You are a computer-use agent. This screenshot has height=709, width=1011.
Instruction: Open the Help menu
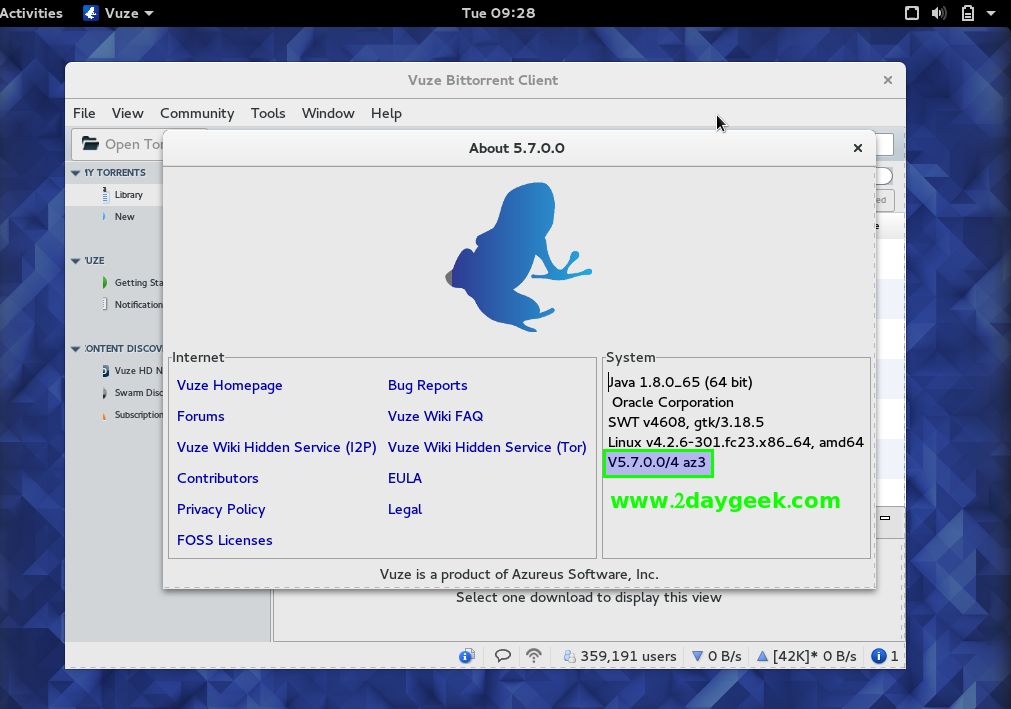[x=386, y=113]
